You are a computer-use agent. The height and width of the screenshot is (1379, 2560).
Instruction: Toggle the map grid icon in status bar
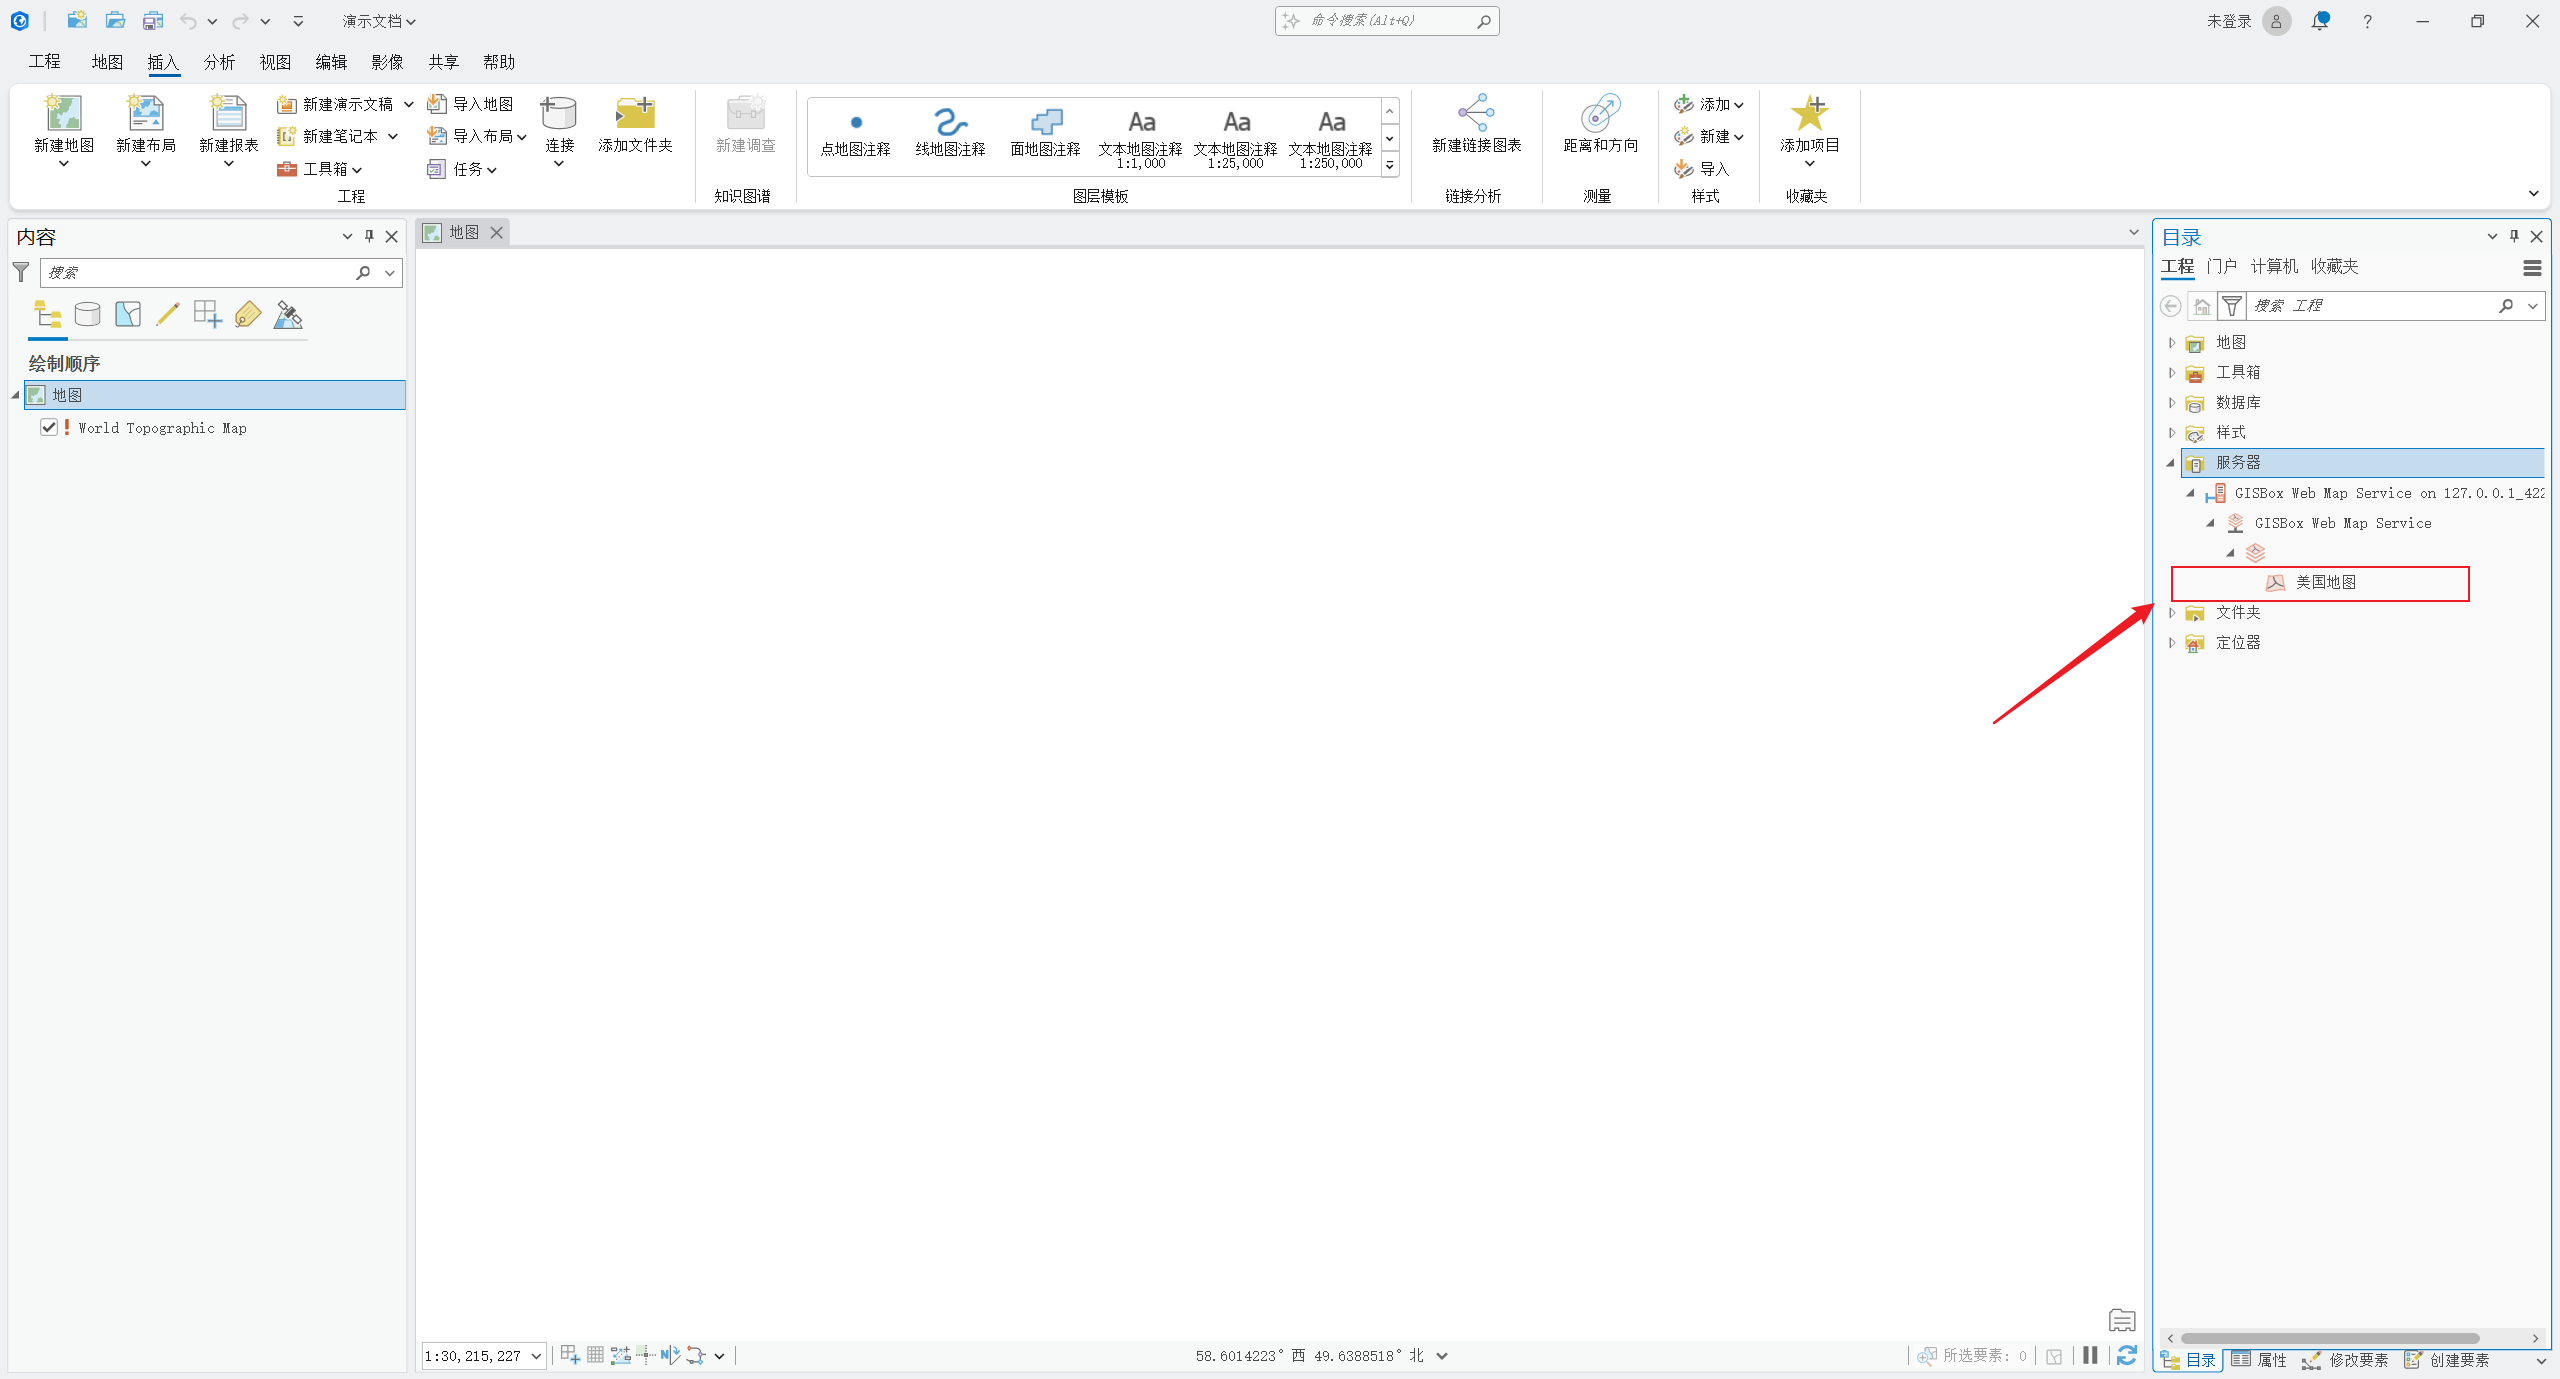point(595,1355)
